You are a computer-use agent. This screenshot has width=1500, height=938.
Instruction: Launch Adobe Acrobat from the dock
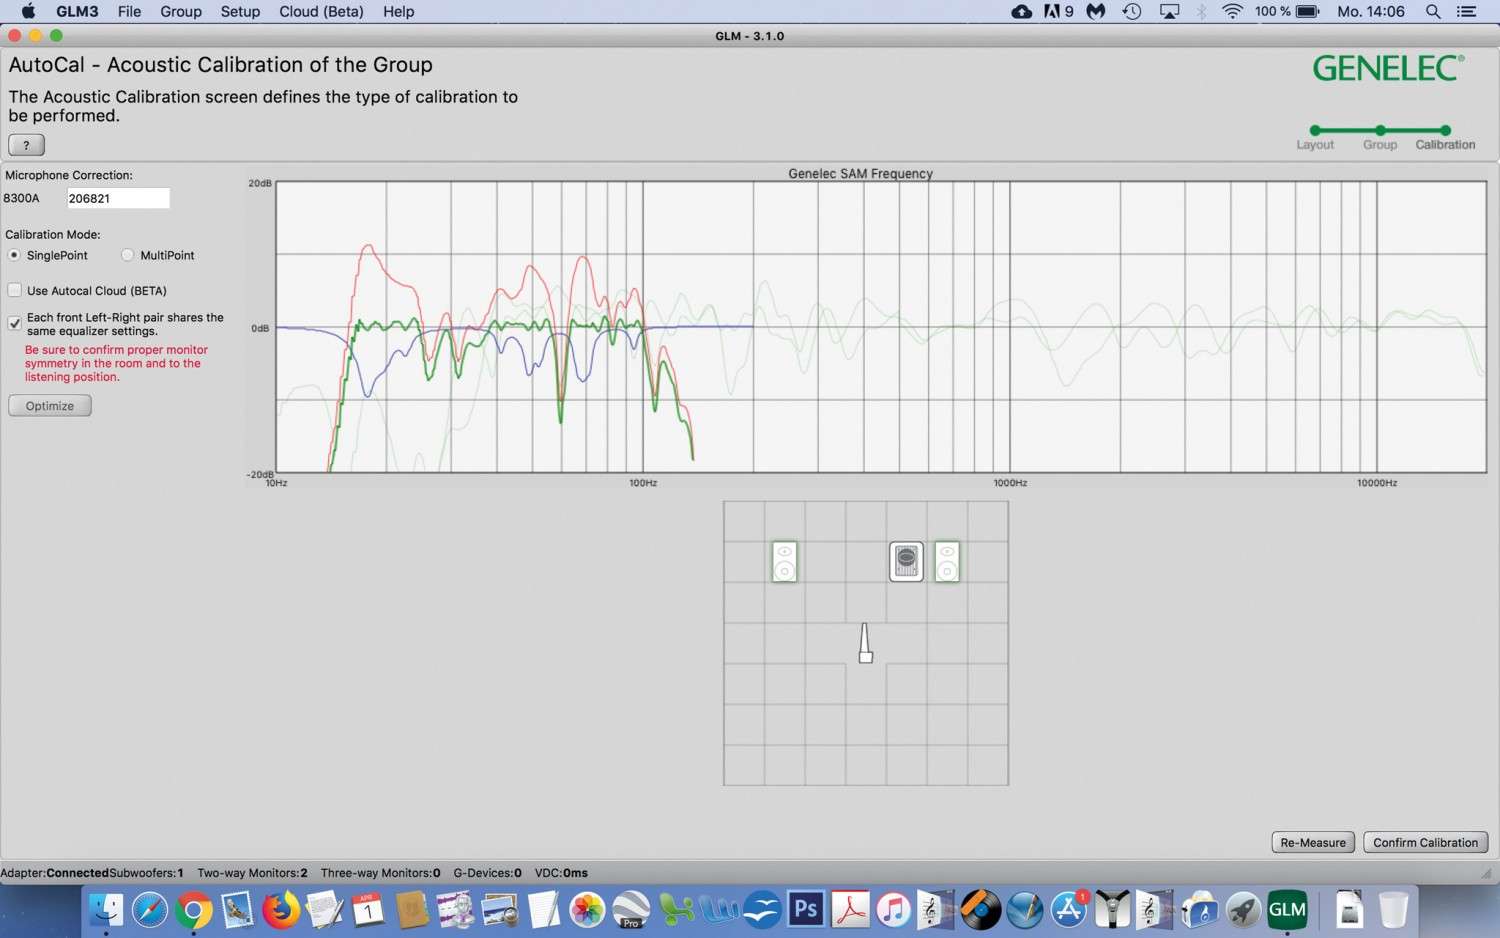[x=850, y=910]
